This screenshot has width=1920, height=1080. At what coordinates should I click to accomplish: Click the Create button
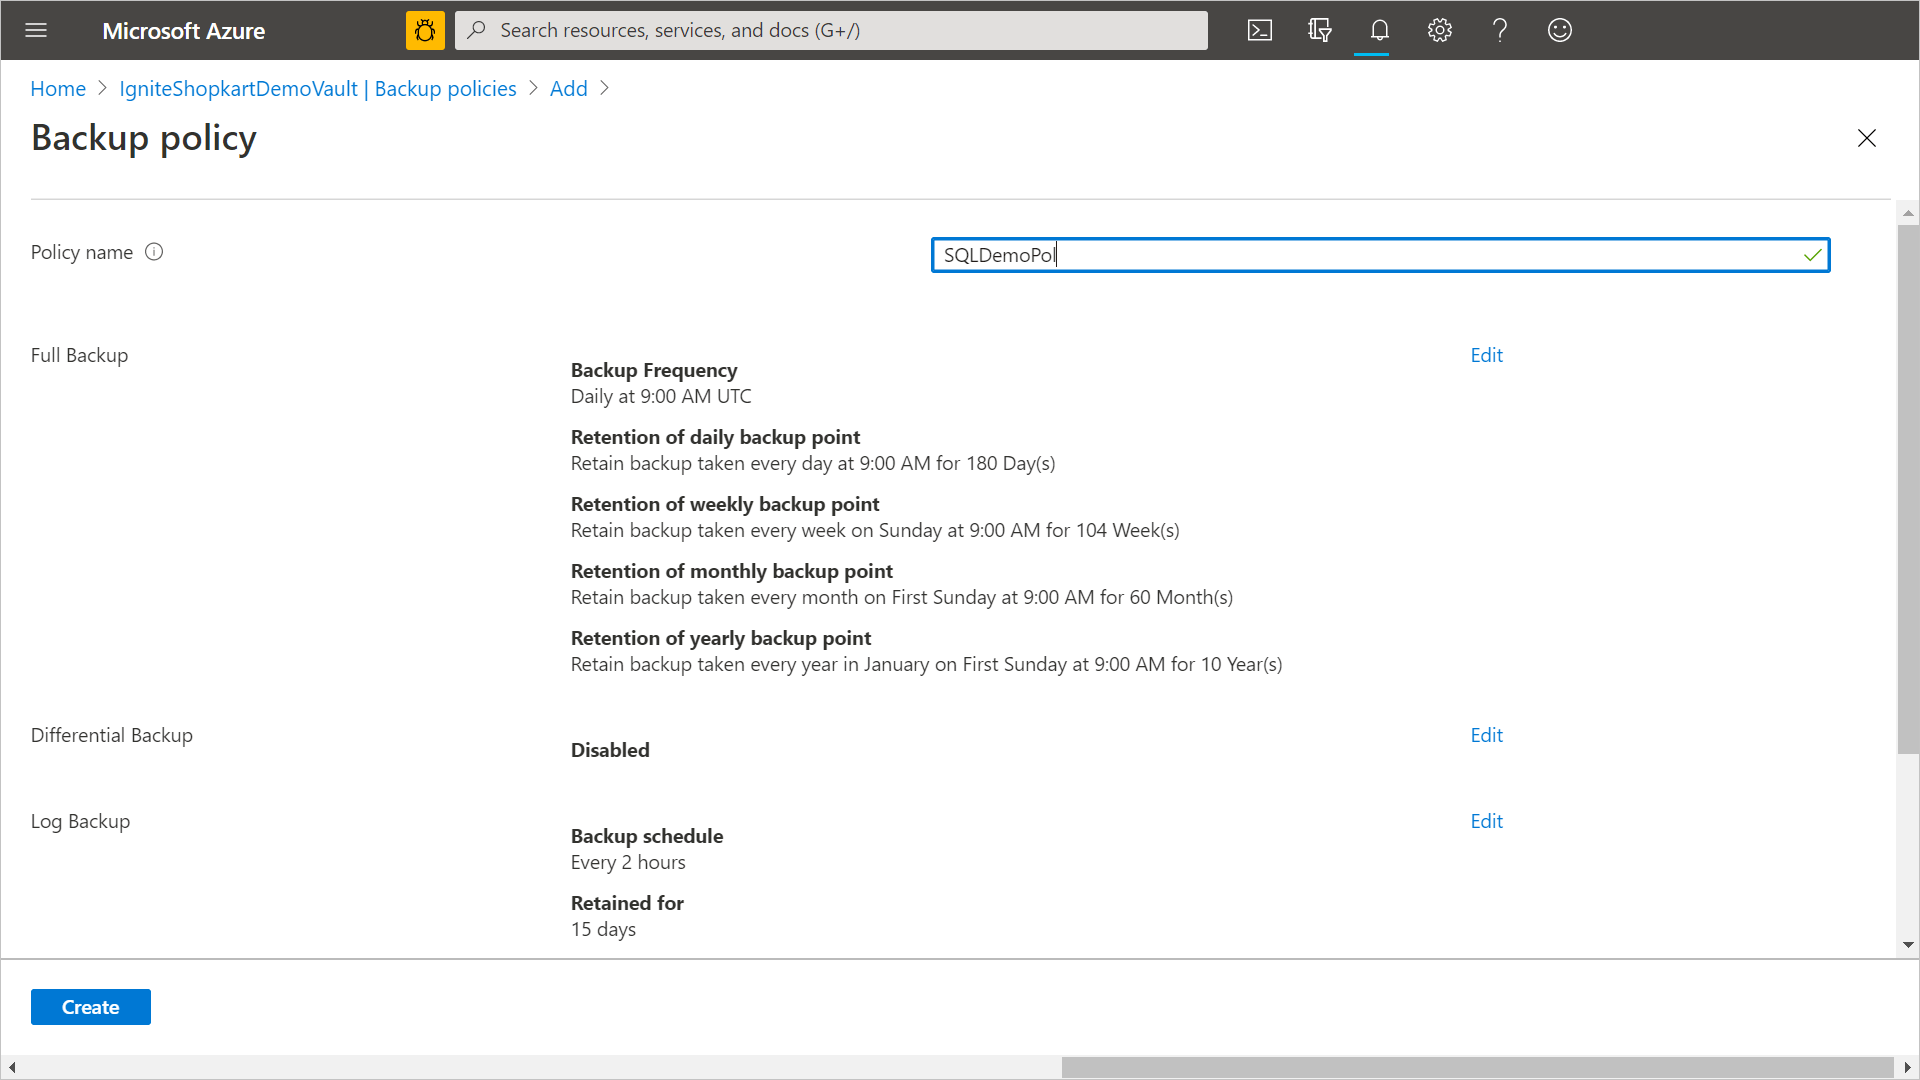(x=91, y=1007)
